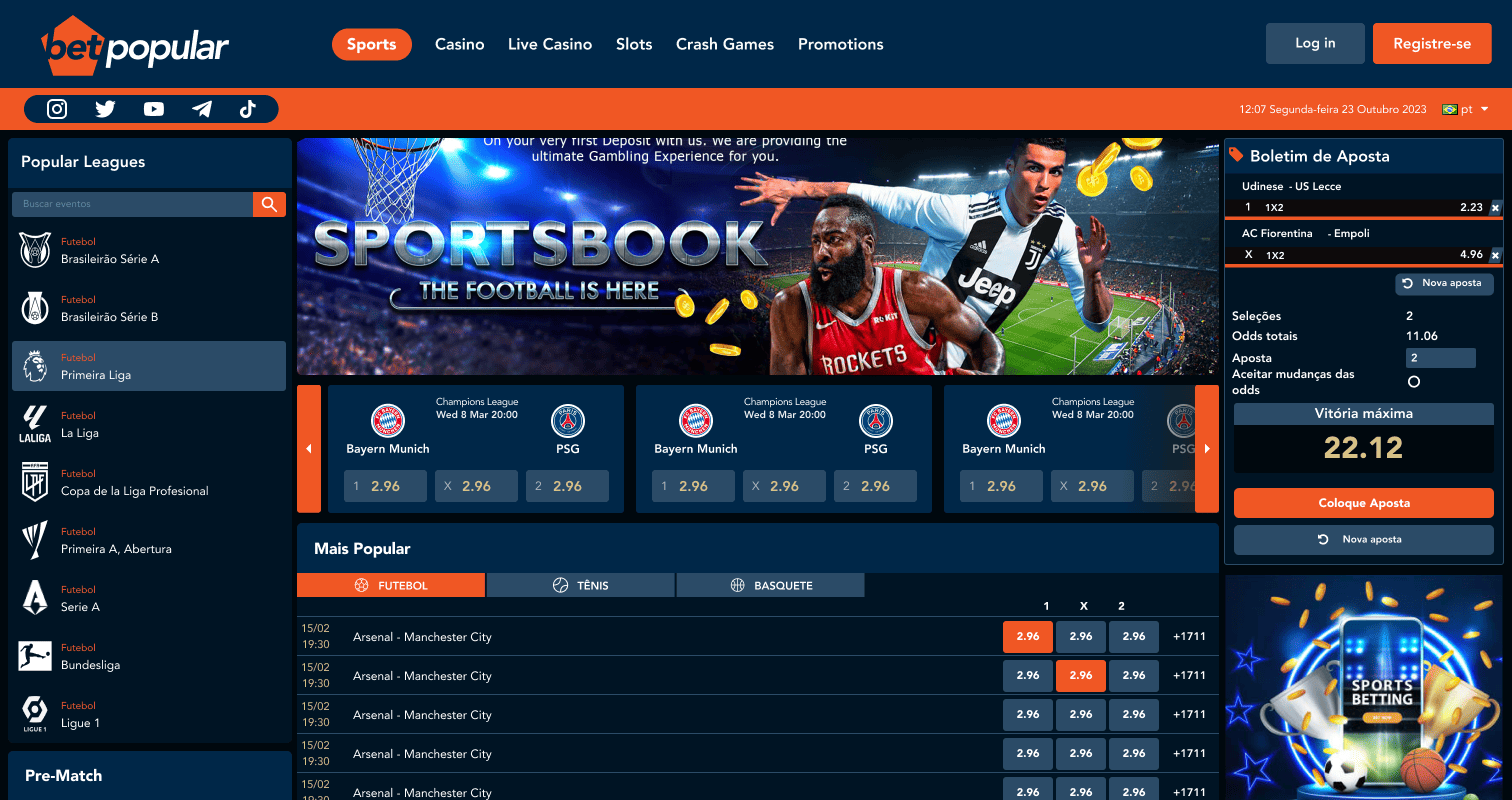Open the Telegram social icon
1512x800 pixels.
point(202,109)
